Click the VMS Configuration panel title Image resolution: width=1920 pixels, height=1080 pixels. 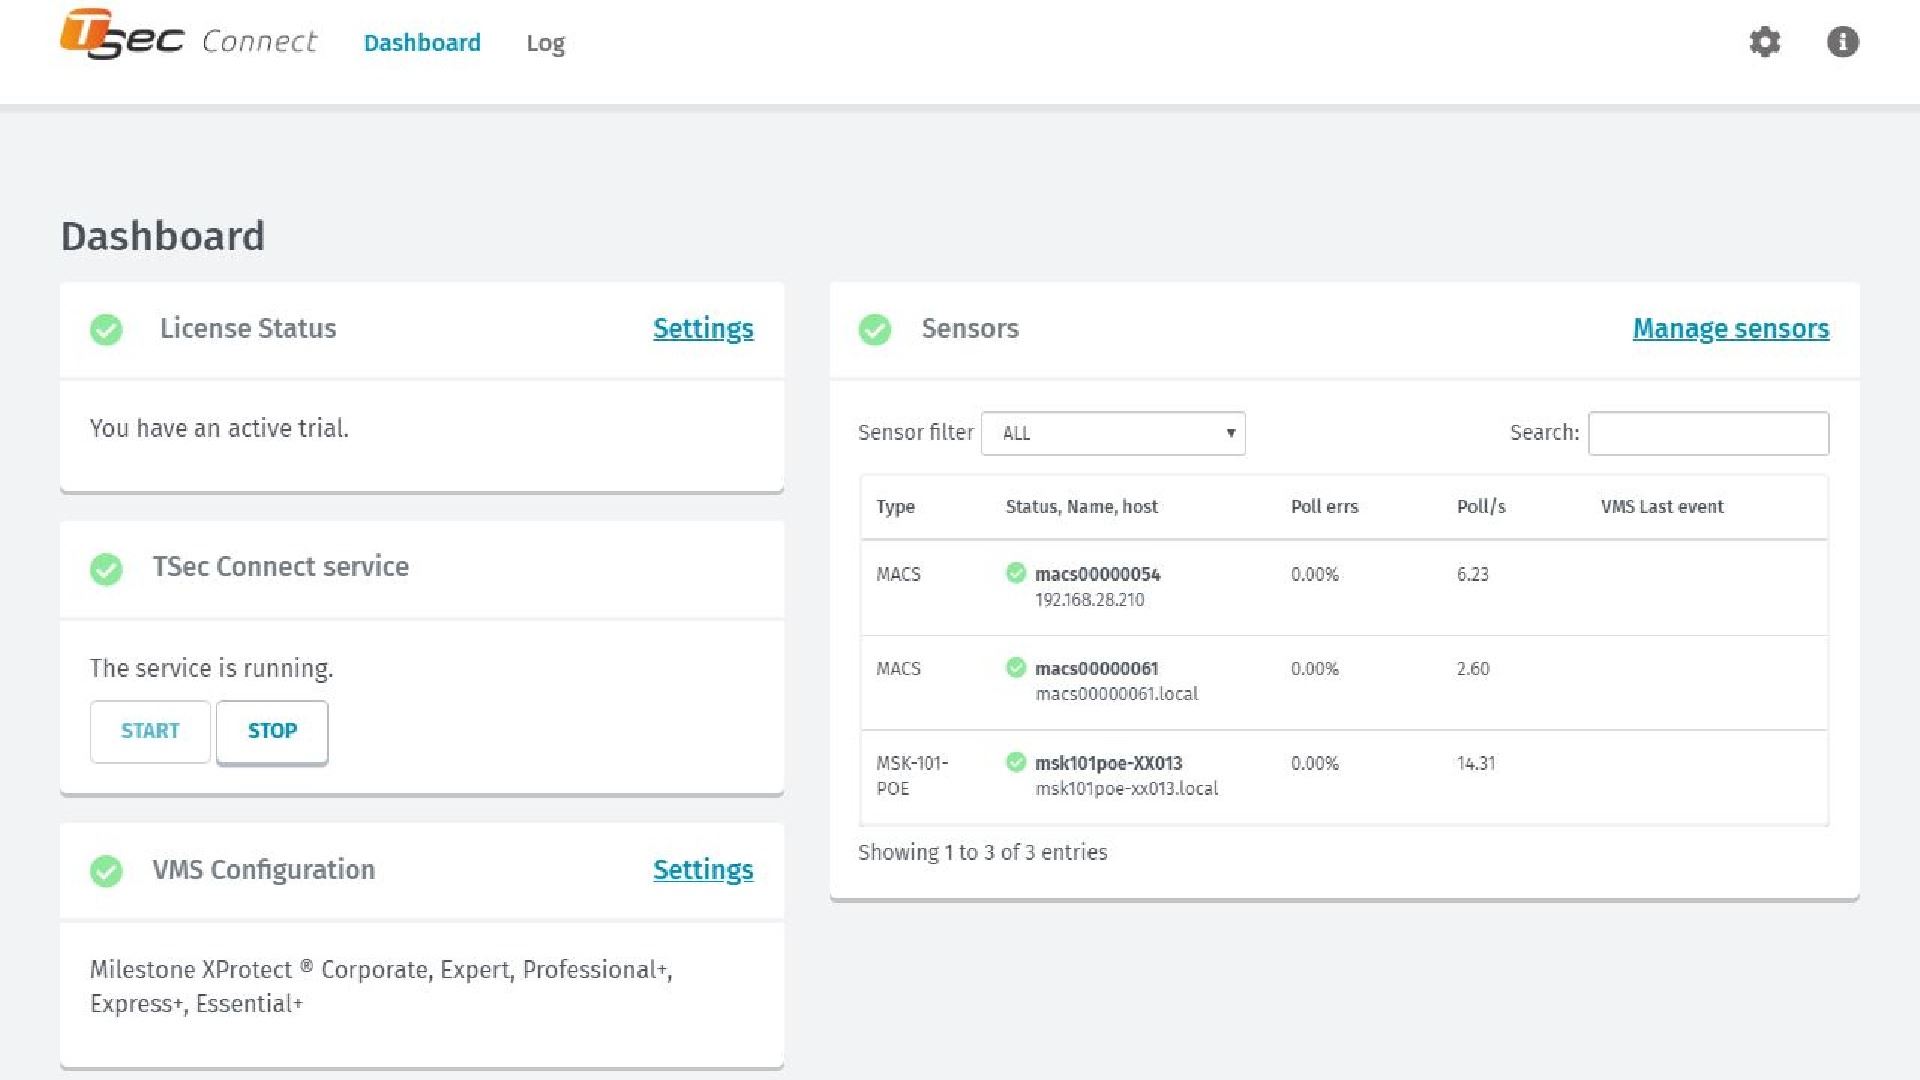(x=264, y=870)
